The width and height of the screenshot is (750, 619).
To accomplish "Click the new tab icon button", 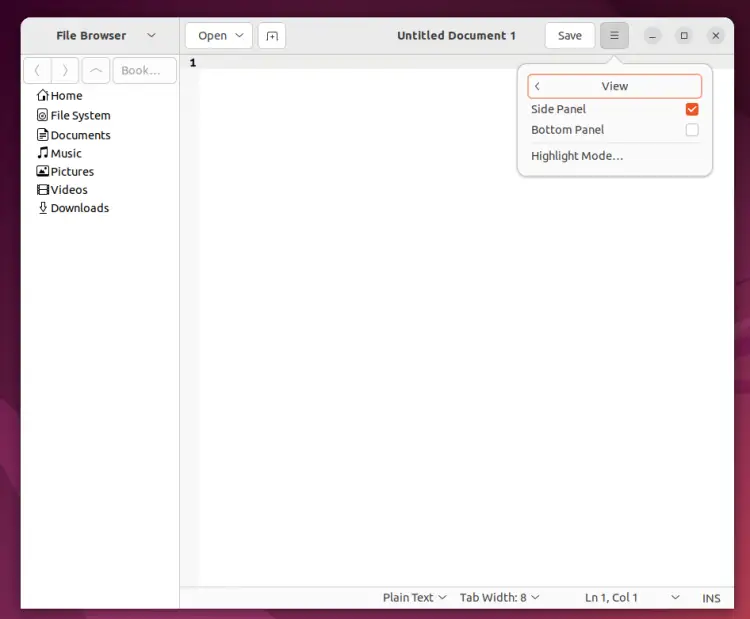I will [272, 36].
